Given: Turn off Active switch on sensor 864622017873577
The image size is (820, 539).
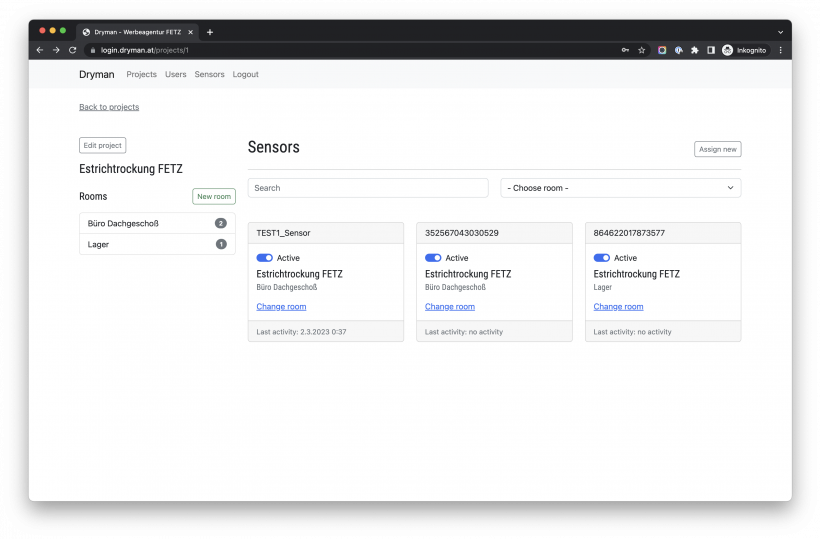Looking at the screenshot, I should pyautogui.click(x=602, y=258).
